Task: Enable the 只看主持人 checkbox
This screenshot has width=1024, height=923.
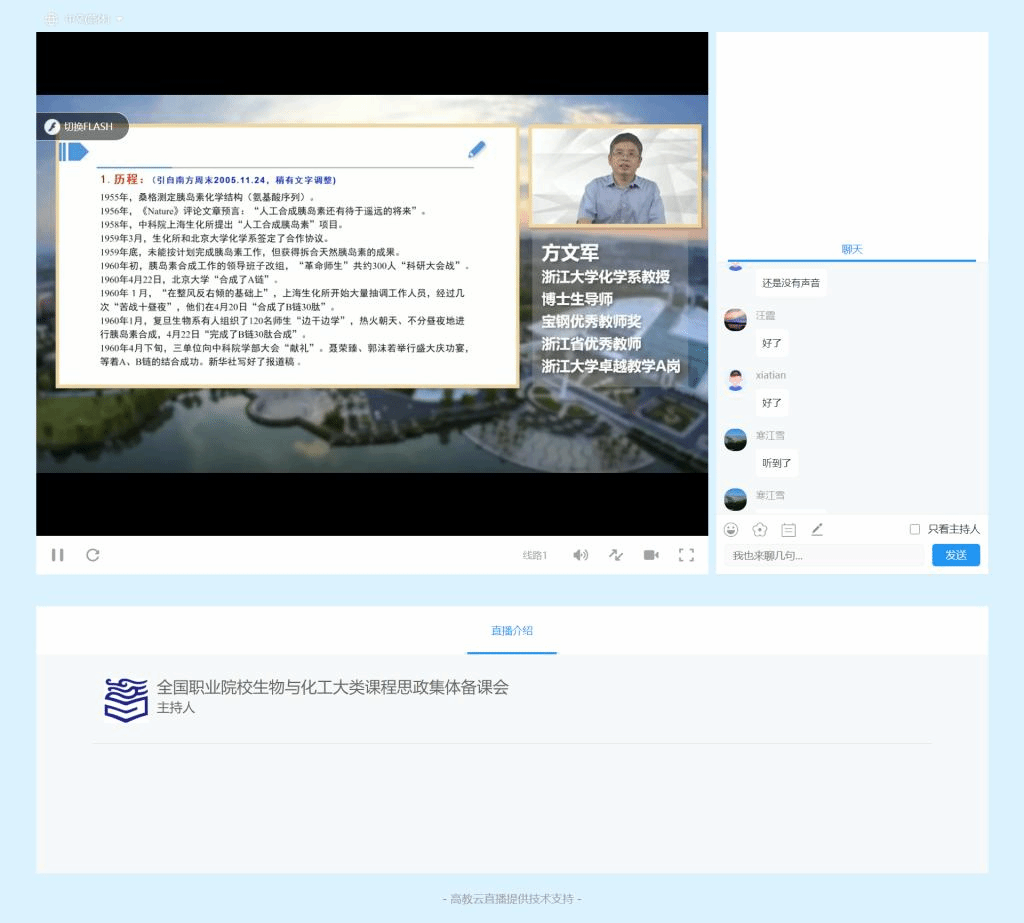Action: tap(914, 529)
